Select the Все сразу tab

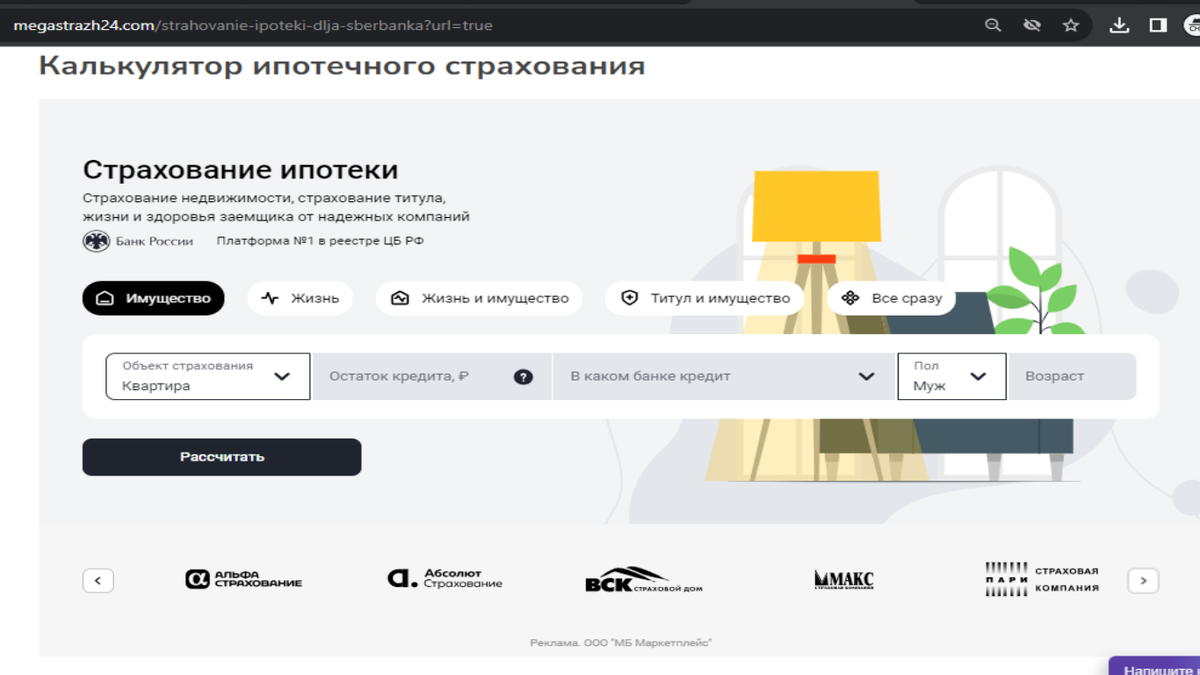(x=891, y=298)
